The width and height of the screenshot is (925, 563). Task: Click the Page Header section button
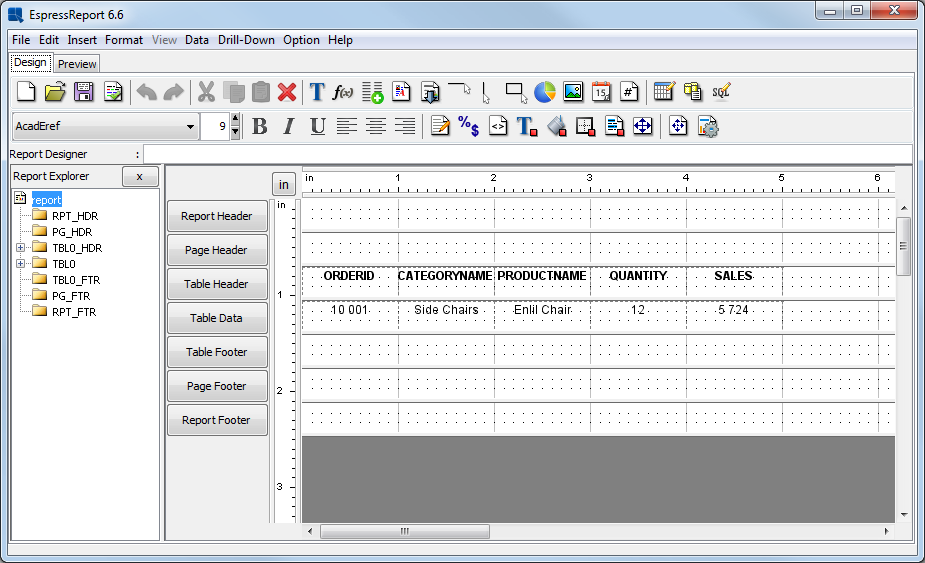(217, 250)
